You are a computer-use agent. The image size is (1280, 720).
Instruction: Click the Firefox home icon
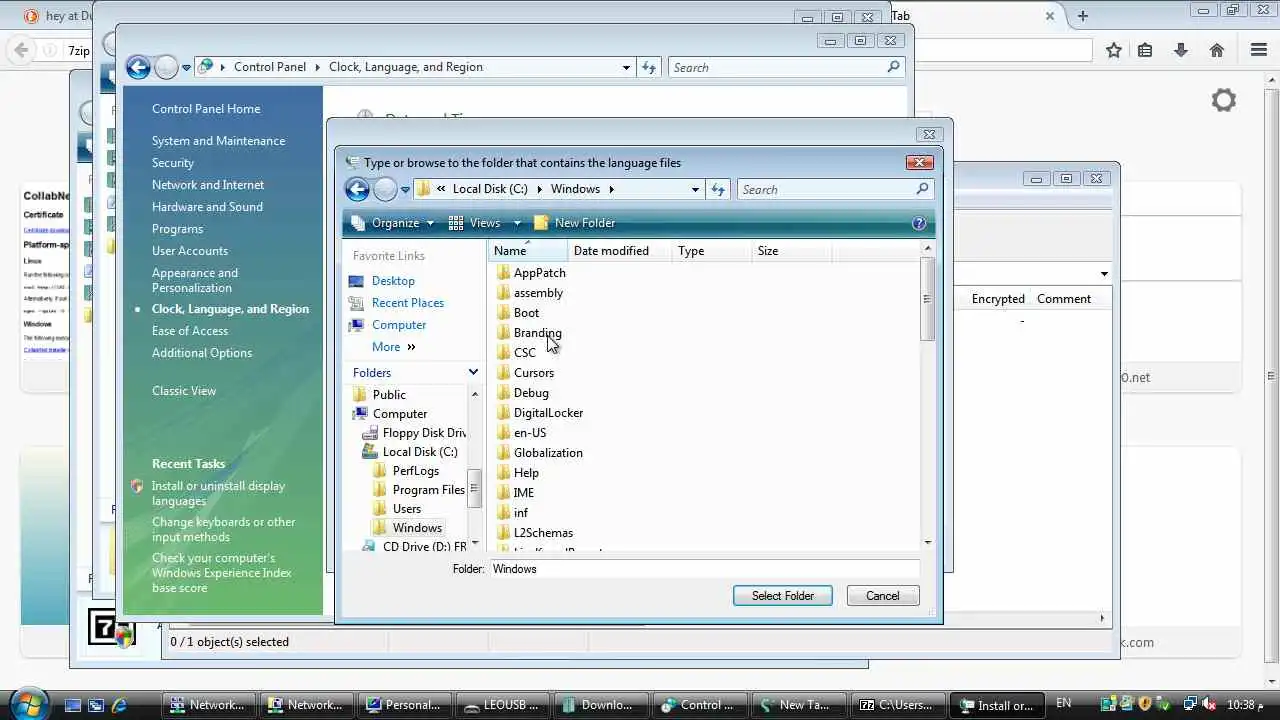point(1217,50)
